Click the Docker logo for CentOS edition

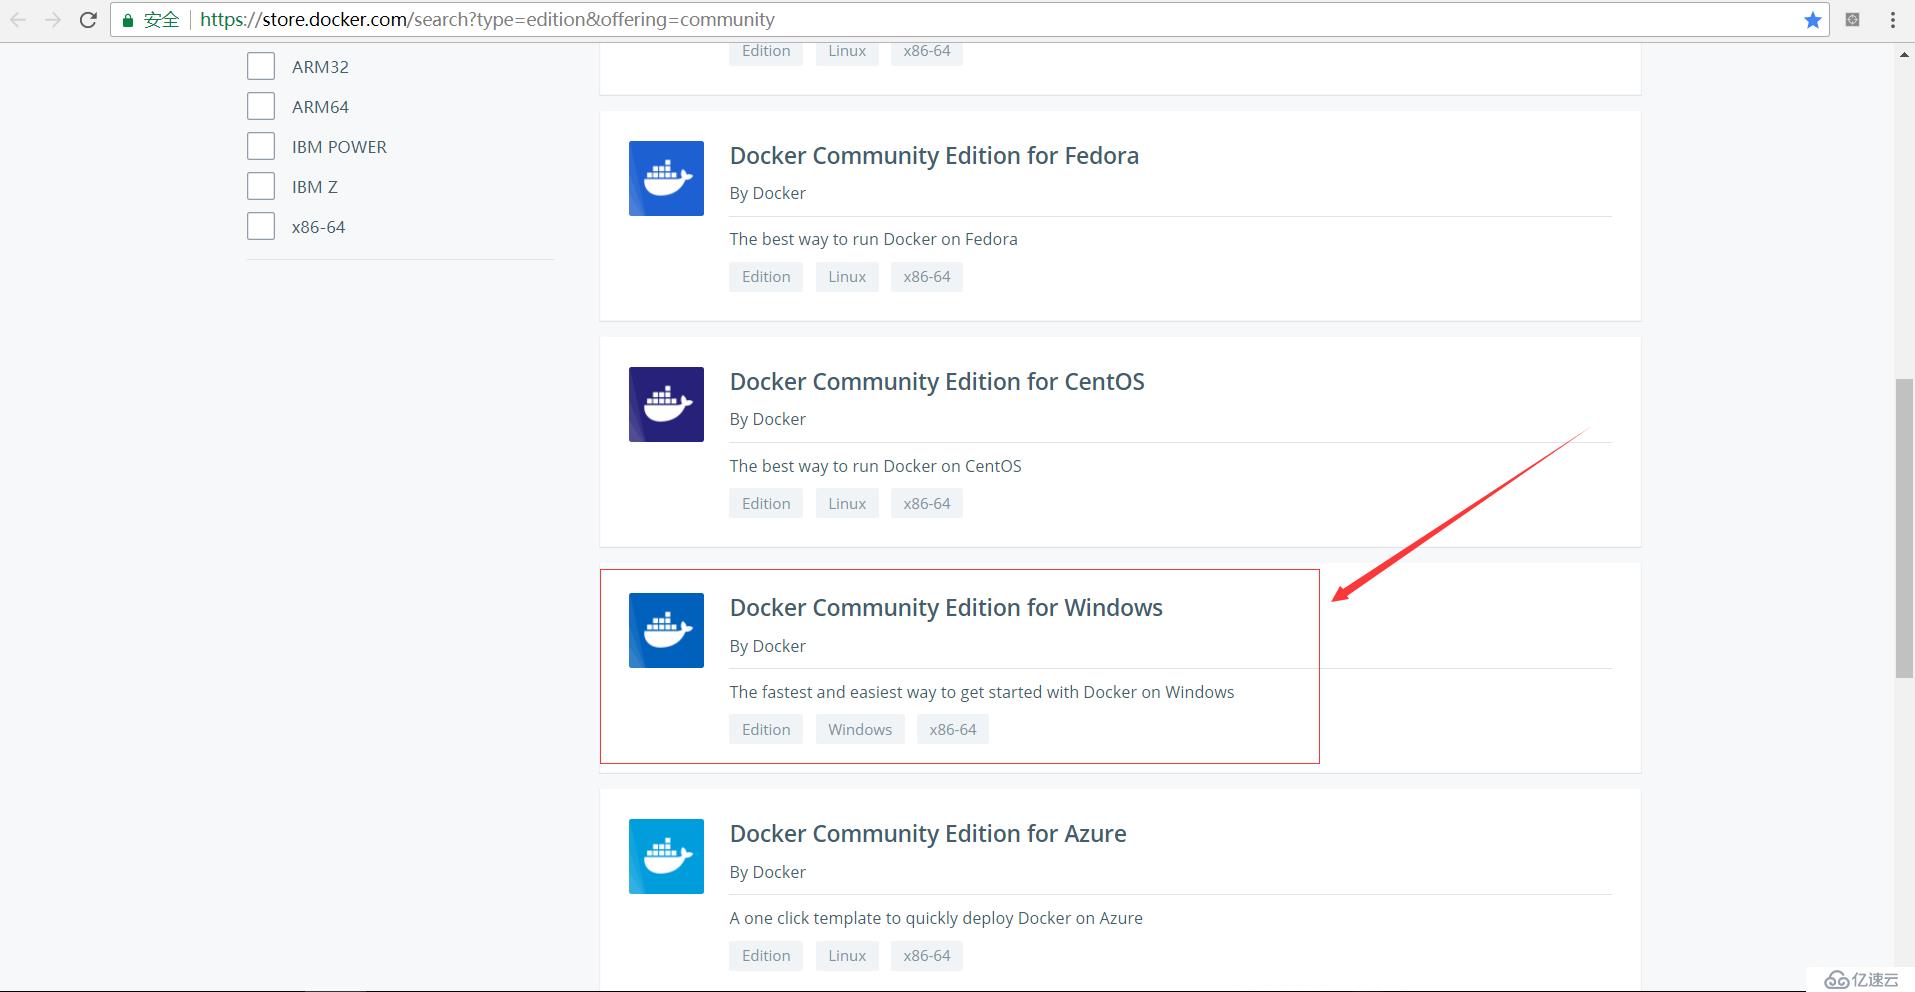666,404
